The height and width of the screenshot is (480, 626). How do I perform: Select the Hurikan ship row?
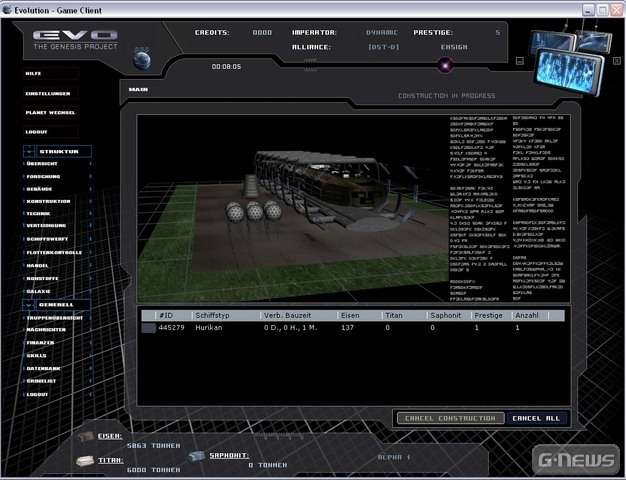353,328
